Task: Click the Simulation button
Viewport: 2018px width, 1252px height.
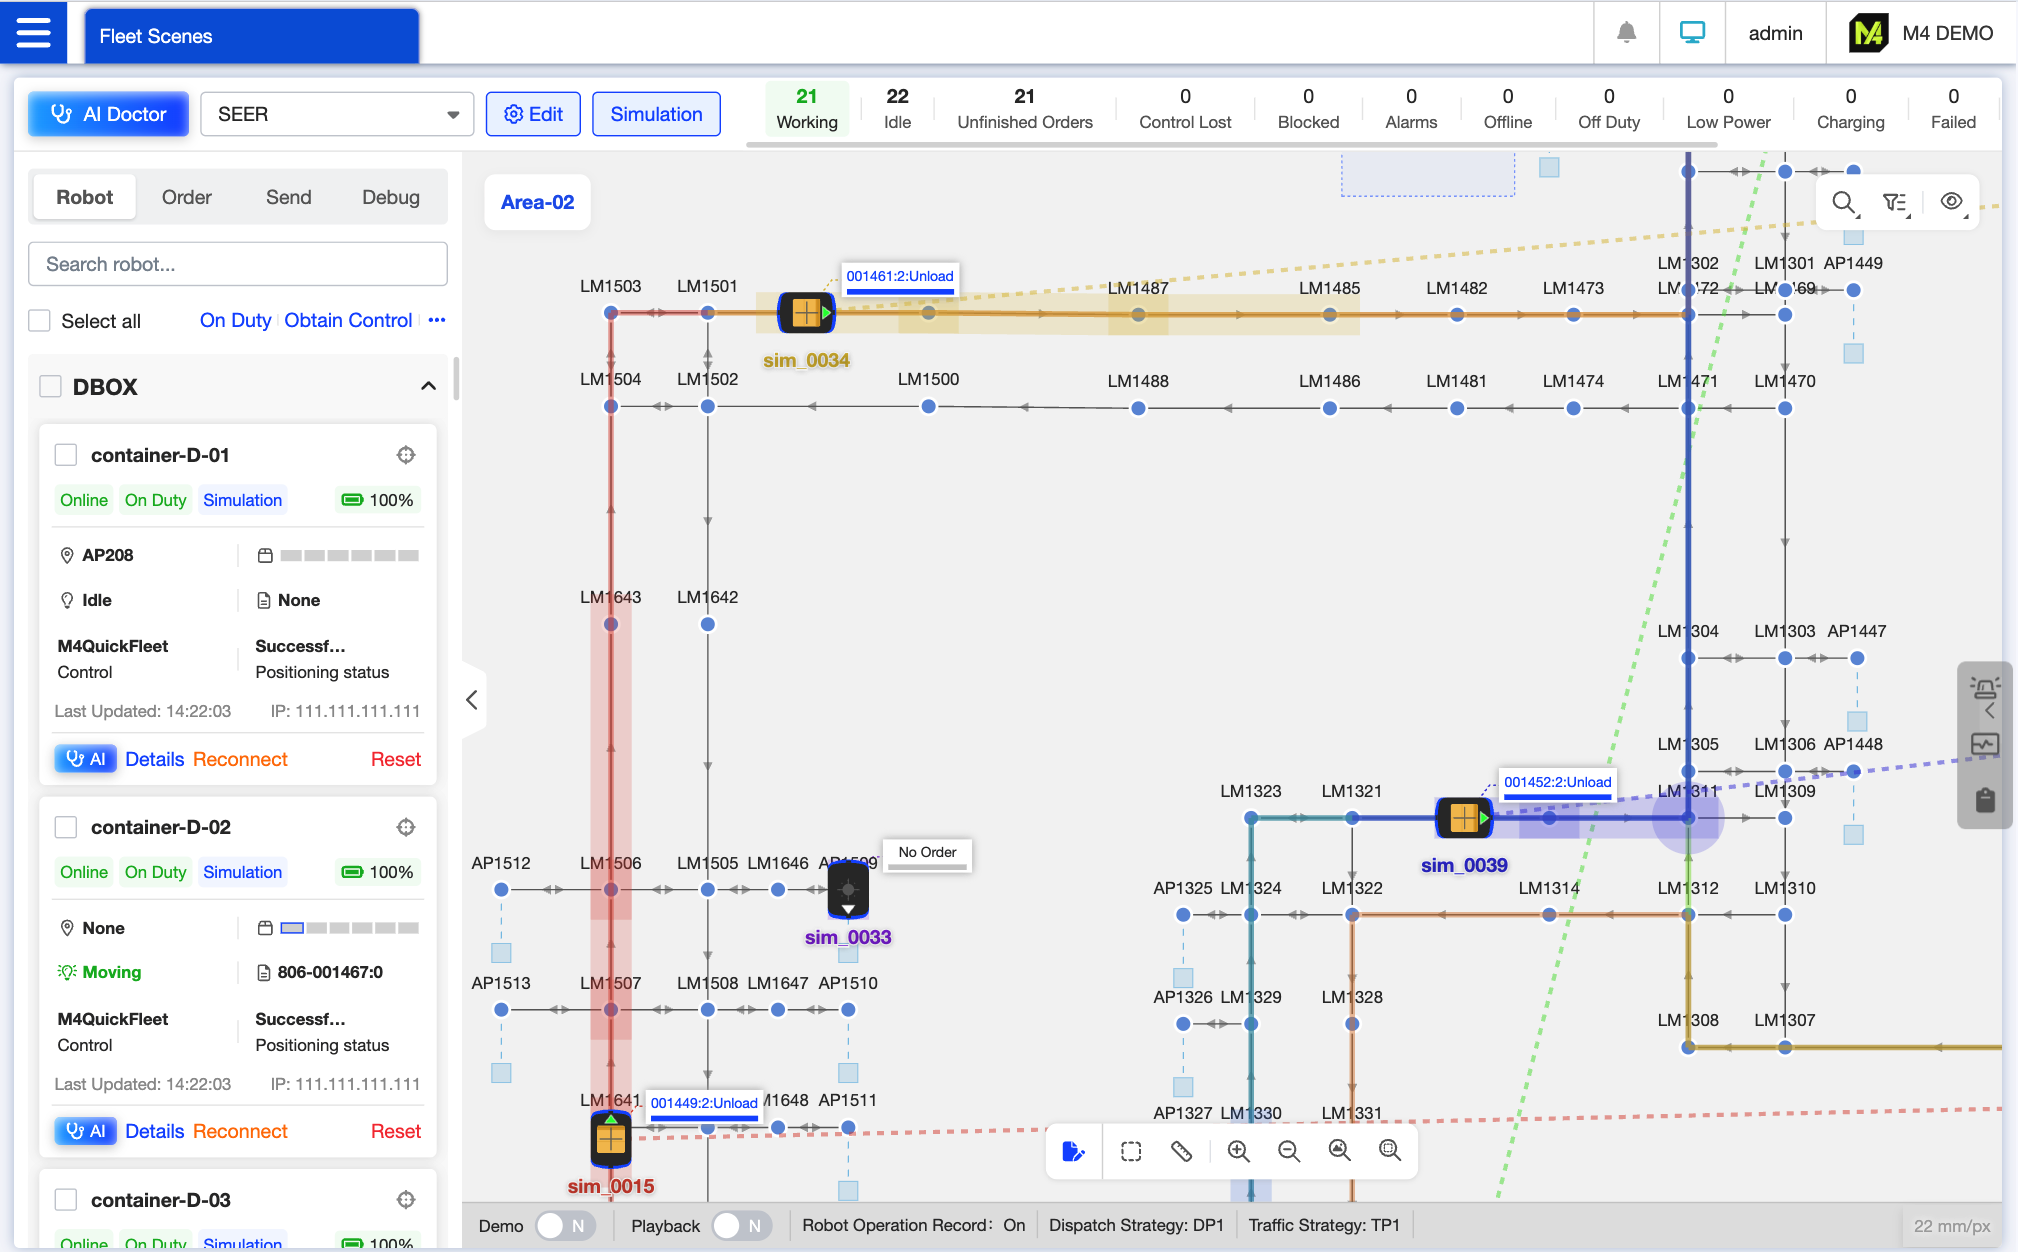Action: [x=656, y=114]
